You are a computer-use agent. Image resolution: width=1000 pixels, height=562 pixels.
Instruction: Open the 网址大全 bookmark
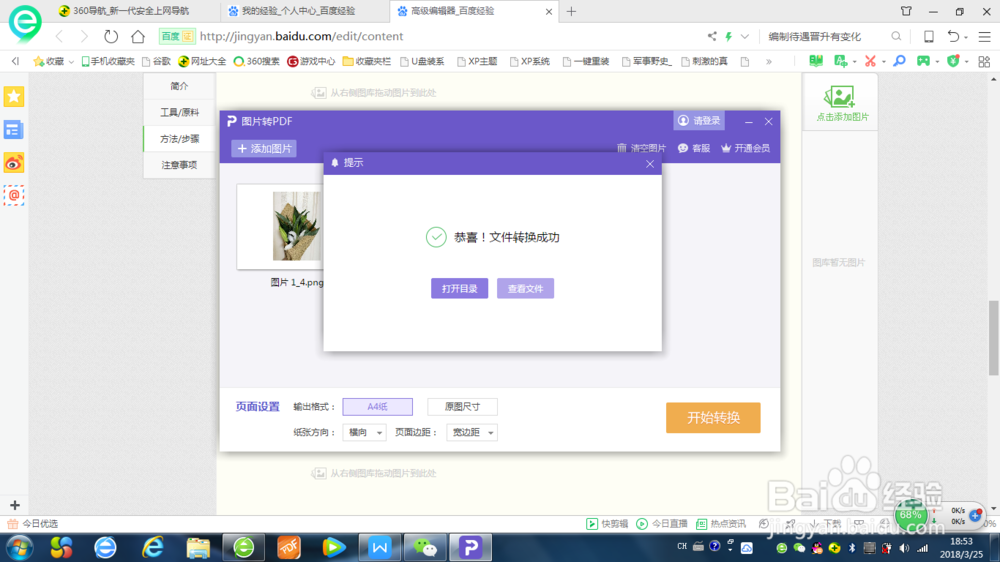tap(202, 61)
